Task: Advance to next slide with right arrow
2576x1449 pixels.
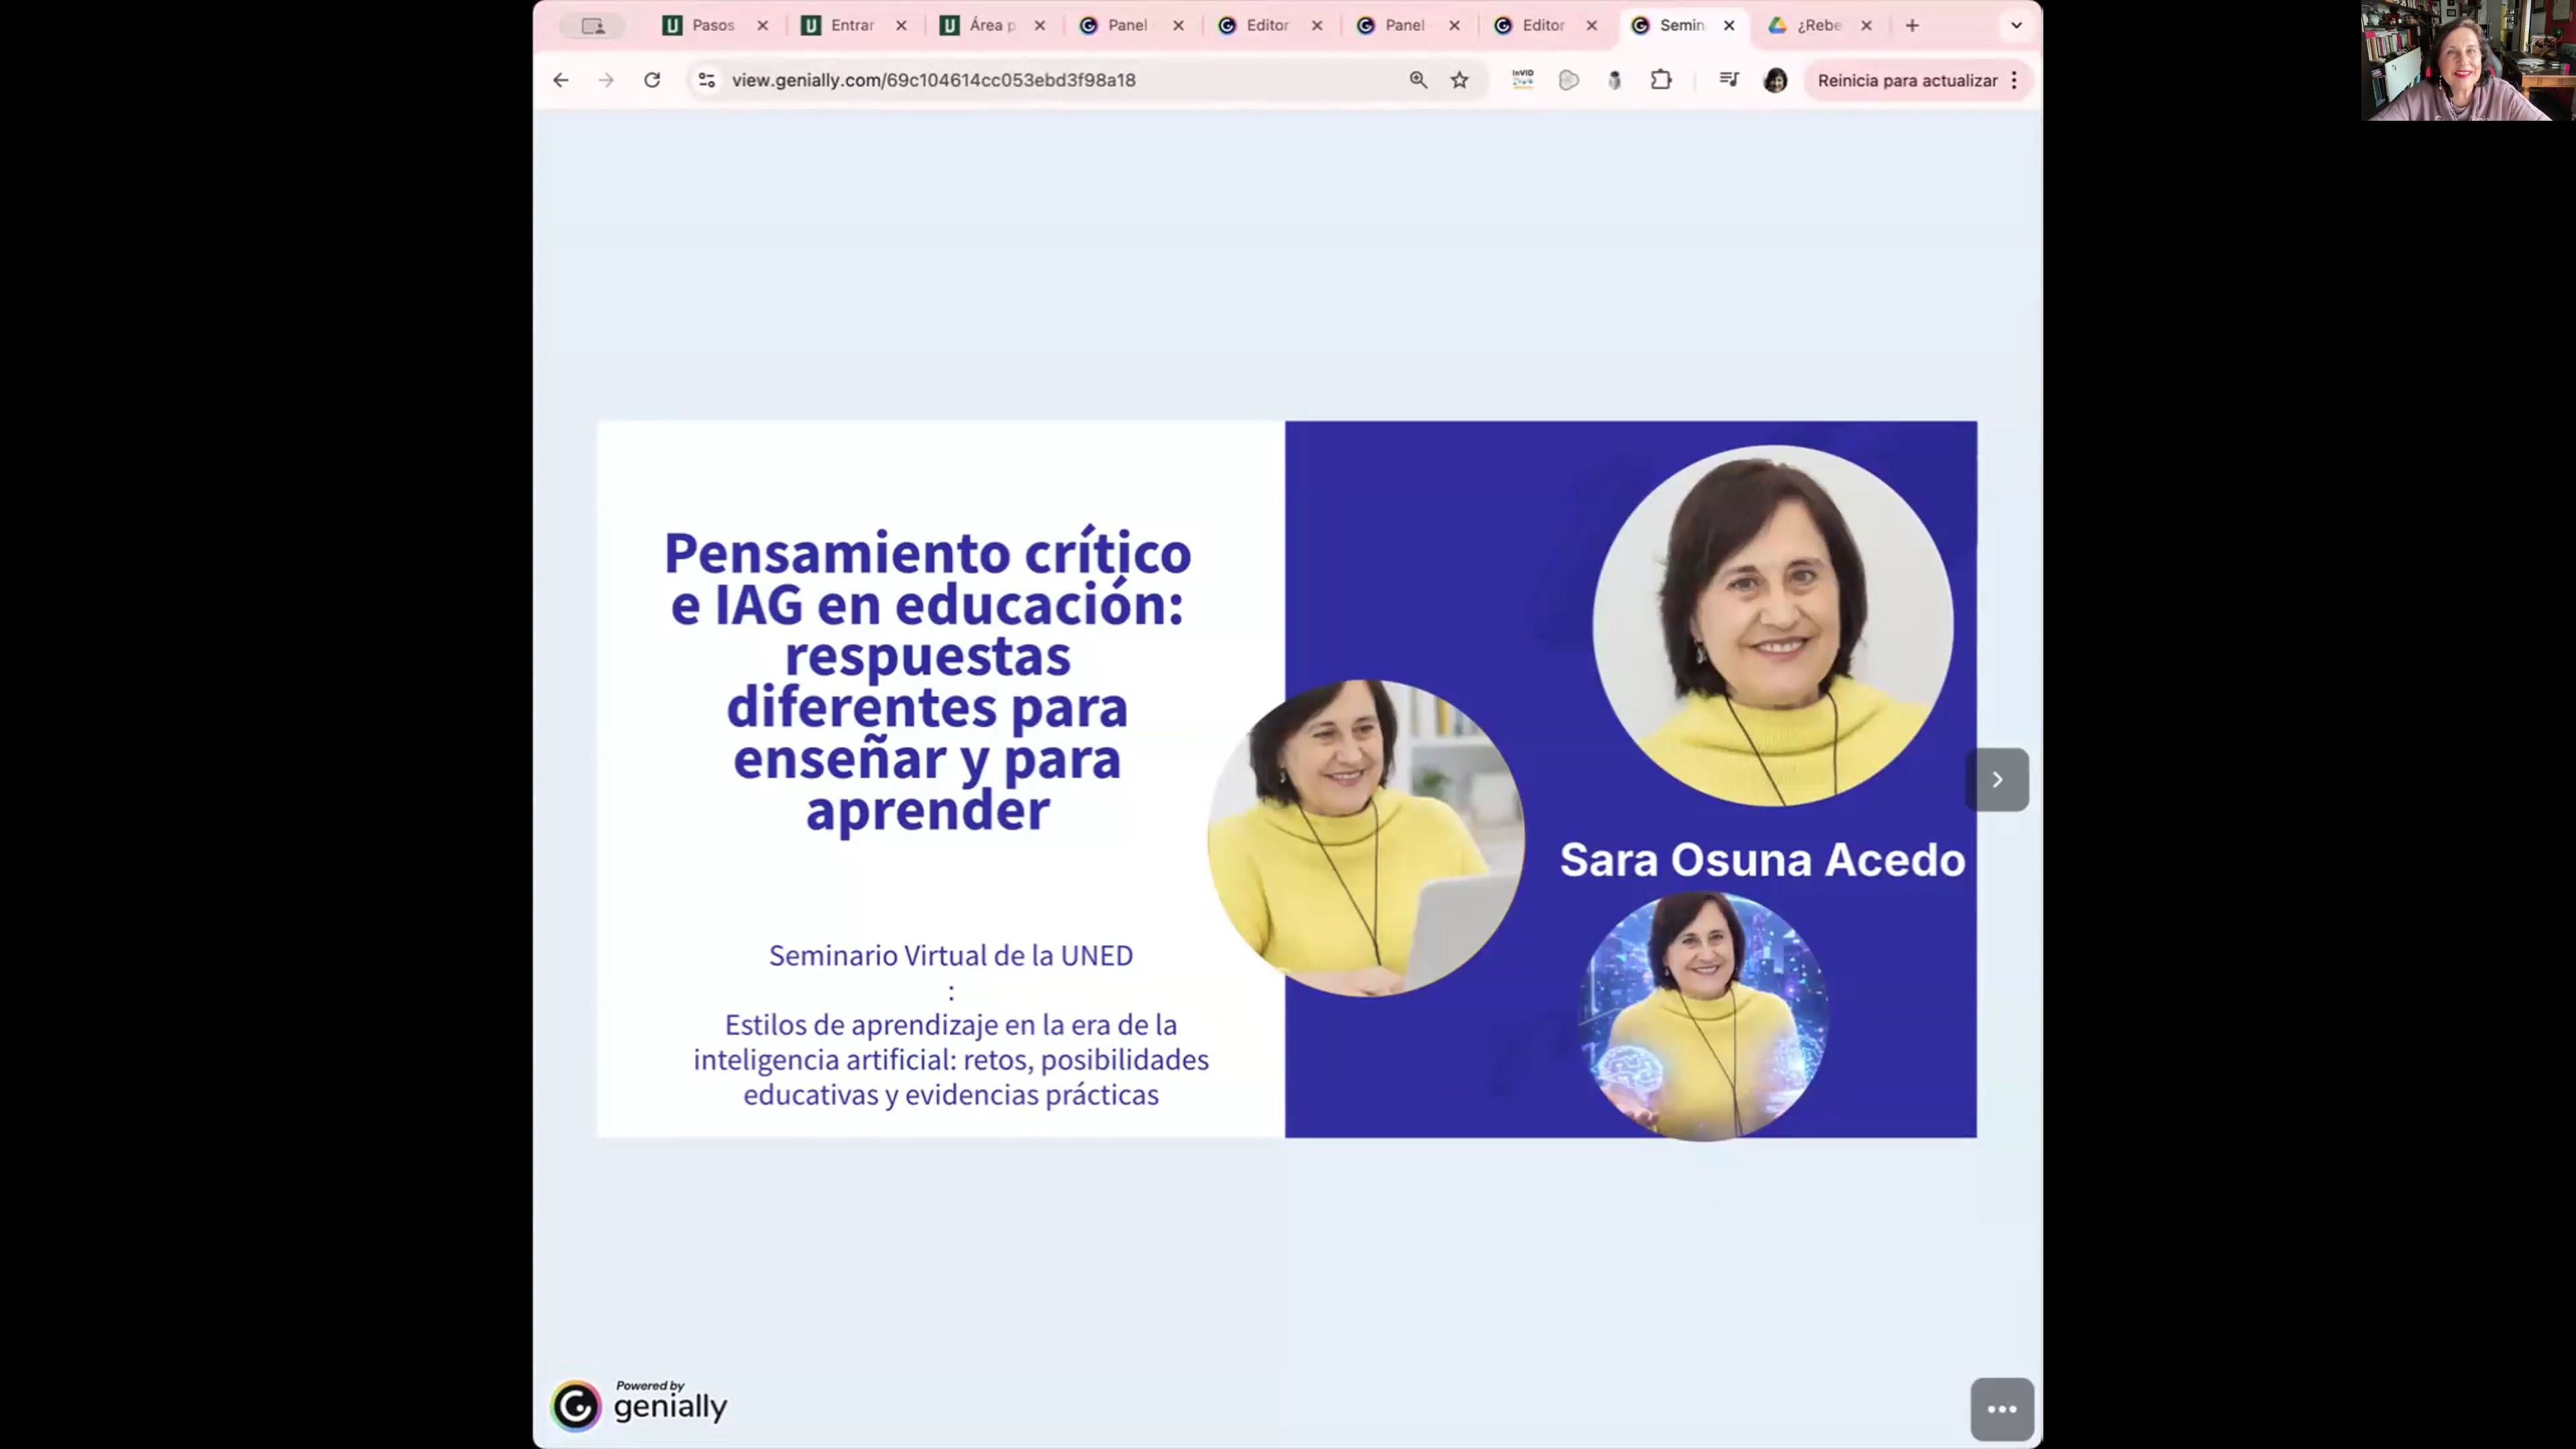Action: (x=1997, y=780)
